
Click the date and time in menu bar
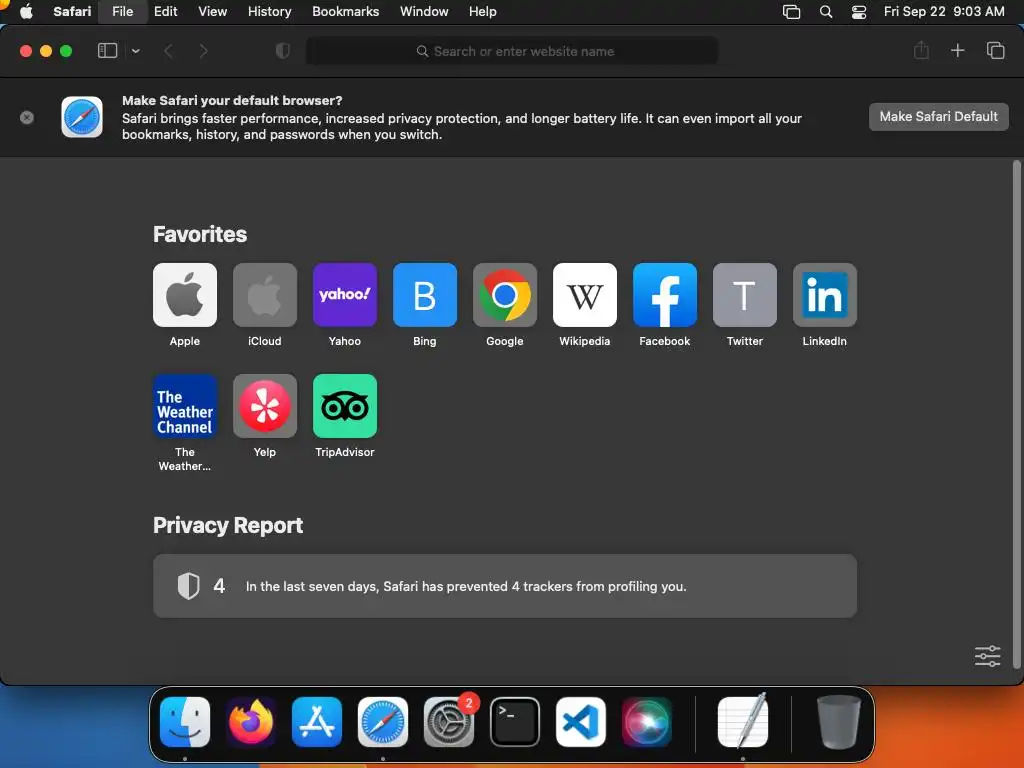click(x=944, y=12)
